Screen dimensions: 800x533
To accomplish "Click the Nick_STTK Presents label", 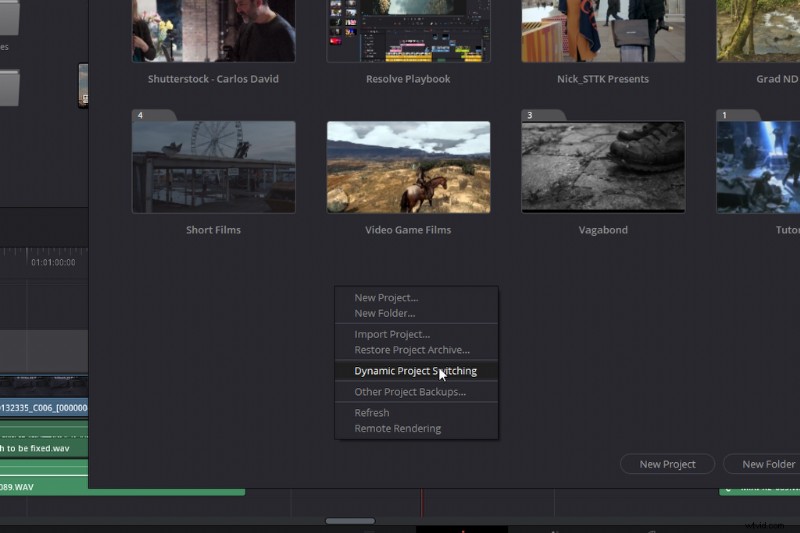I will click(x=603, y=79).
